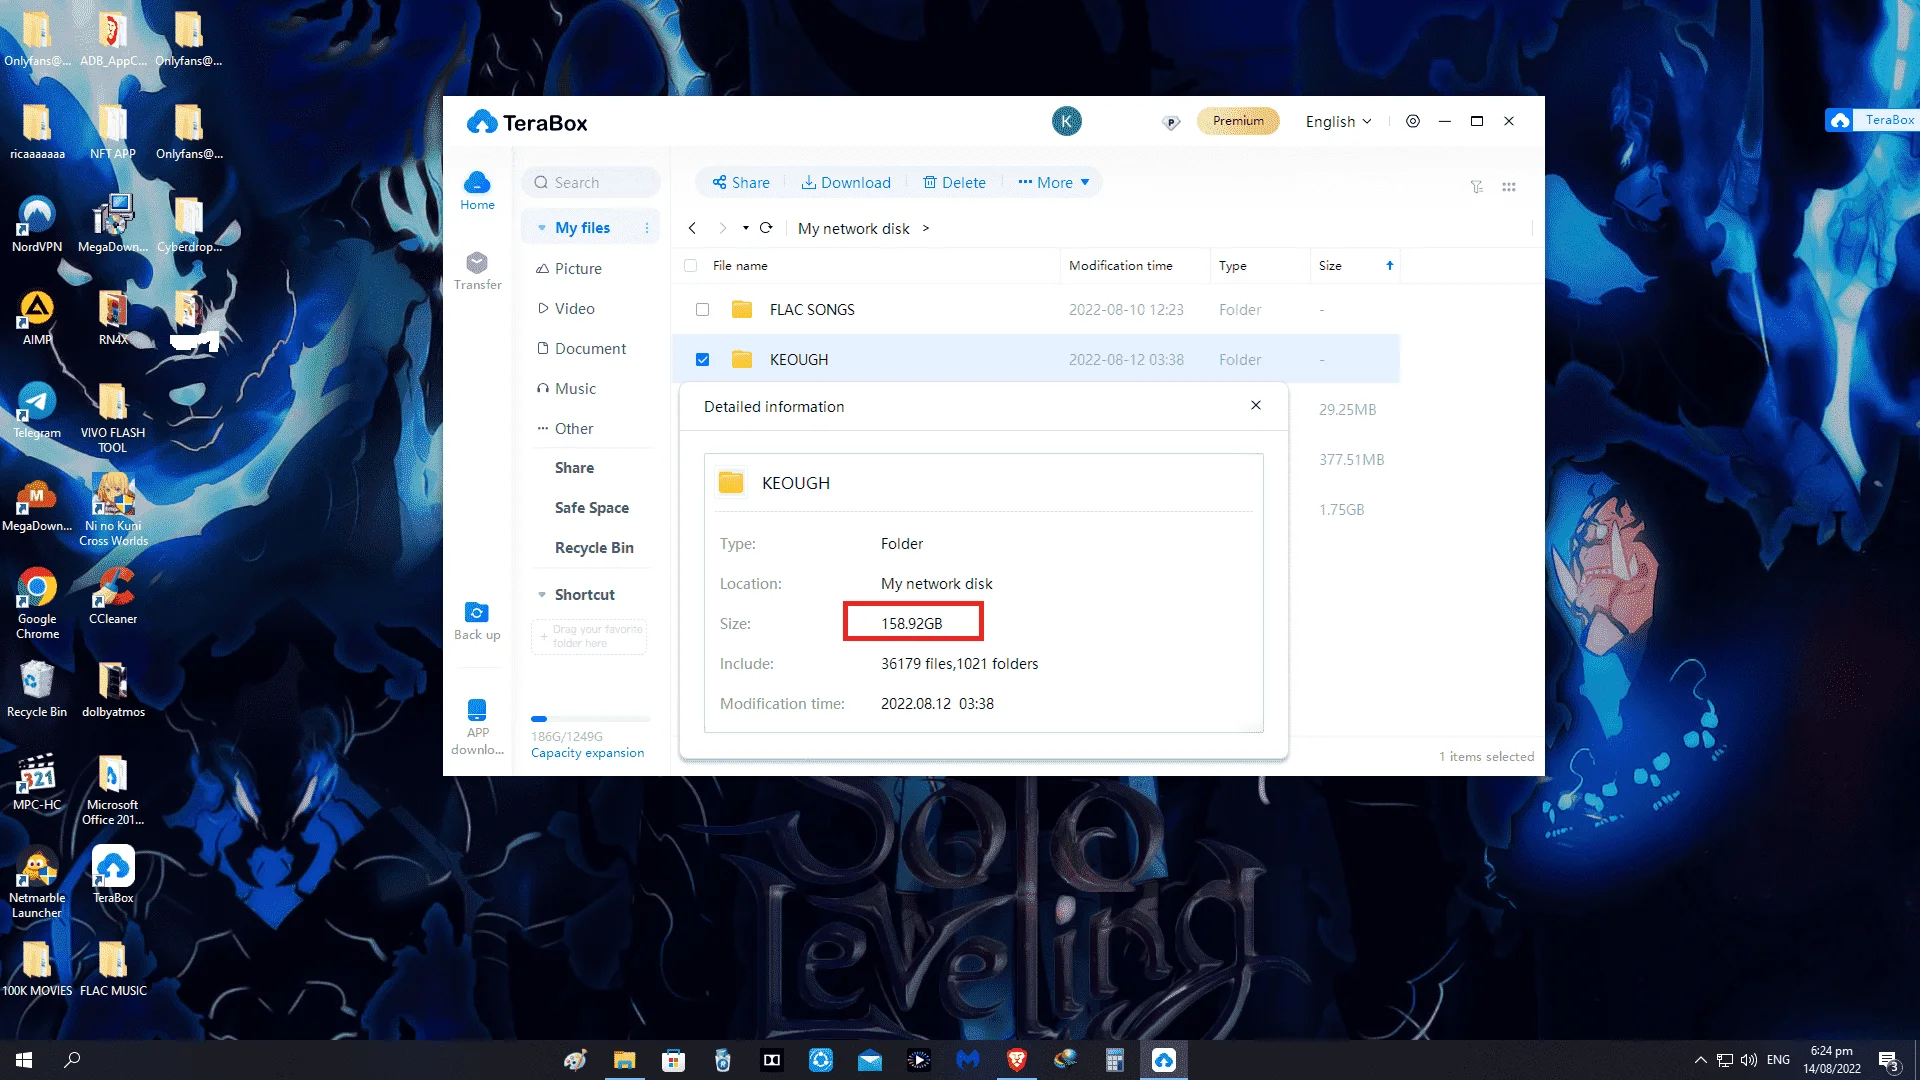Click the Delete toolbar button
Image resolution: width=1920 pixels, height=1080 pixels.
pos(954,182)
